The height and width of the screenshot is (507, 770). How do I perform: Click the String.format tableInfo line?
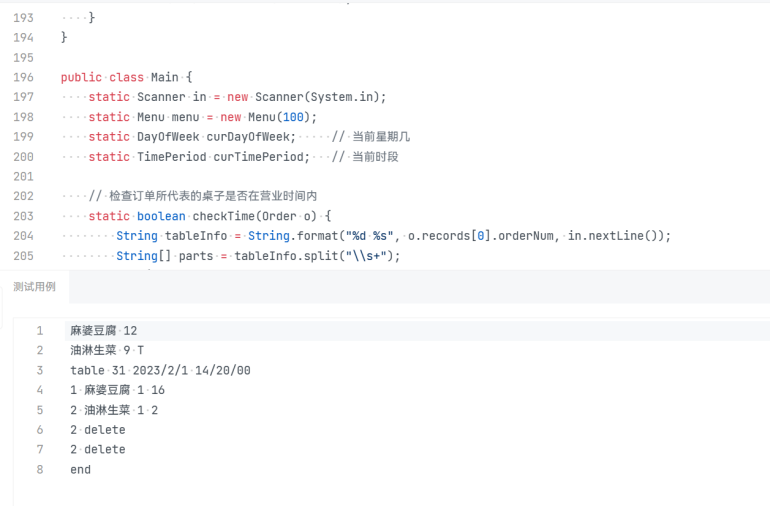[392, 236]
